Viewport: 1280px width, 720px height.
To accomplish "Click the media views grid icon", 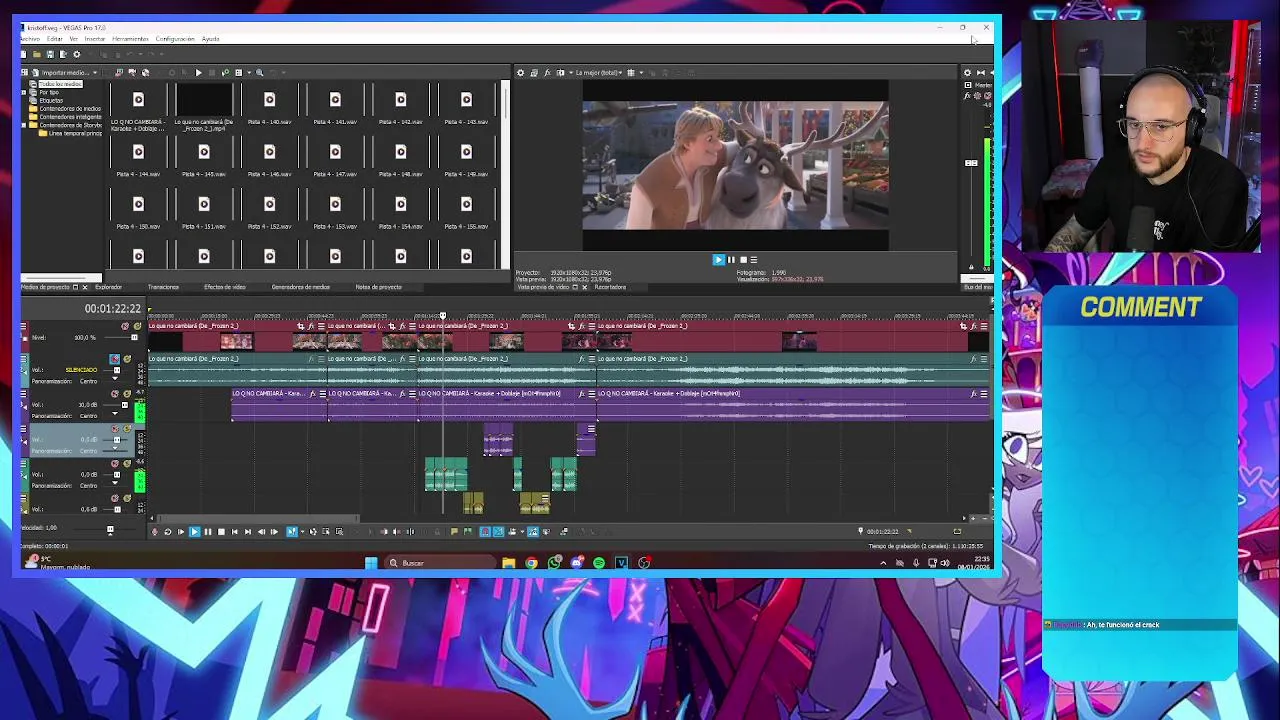I will click(x=238, y=72).
